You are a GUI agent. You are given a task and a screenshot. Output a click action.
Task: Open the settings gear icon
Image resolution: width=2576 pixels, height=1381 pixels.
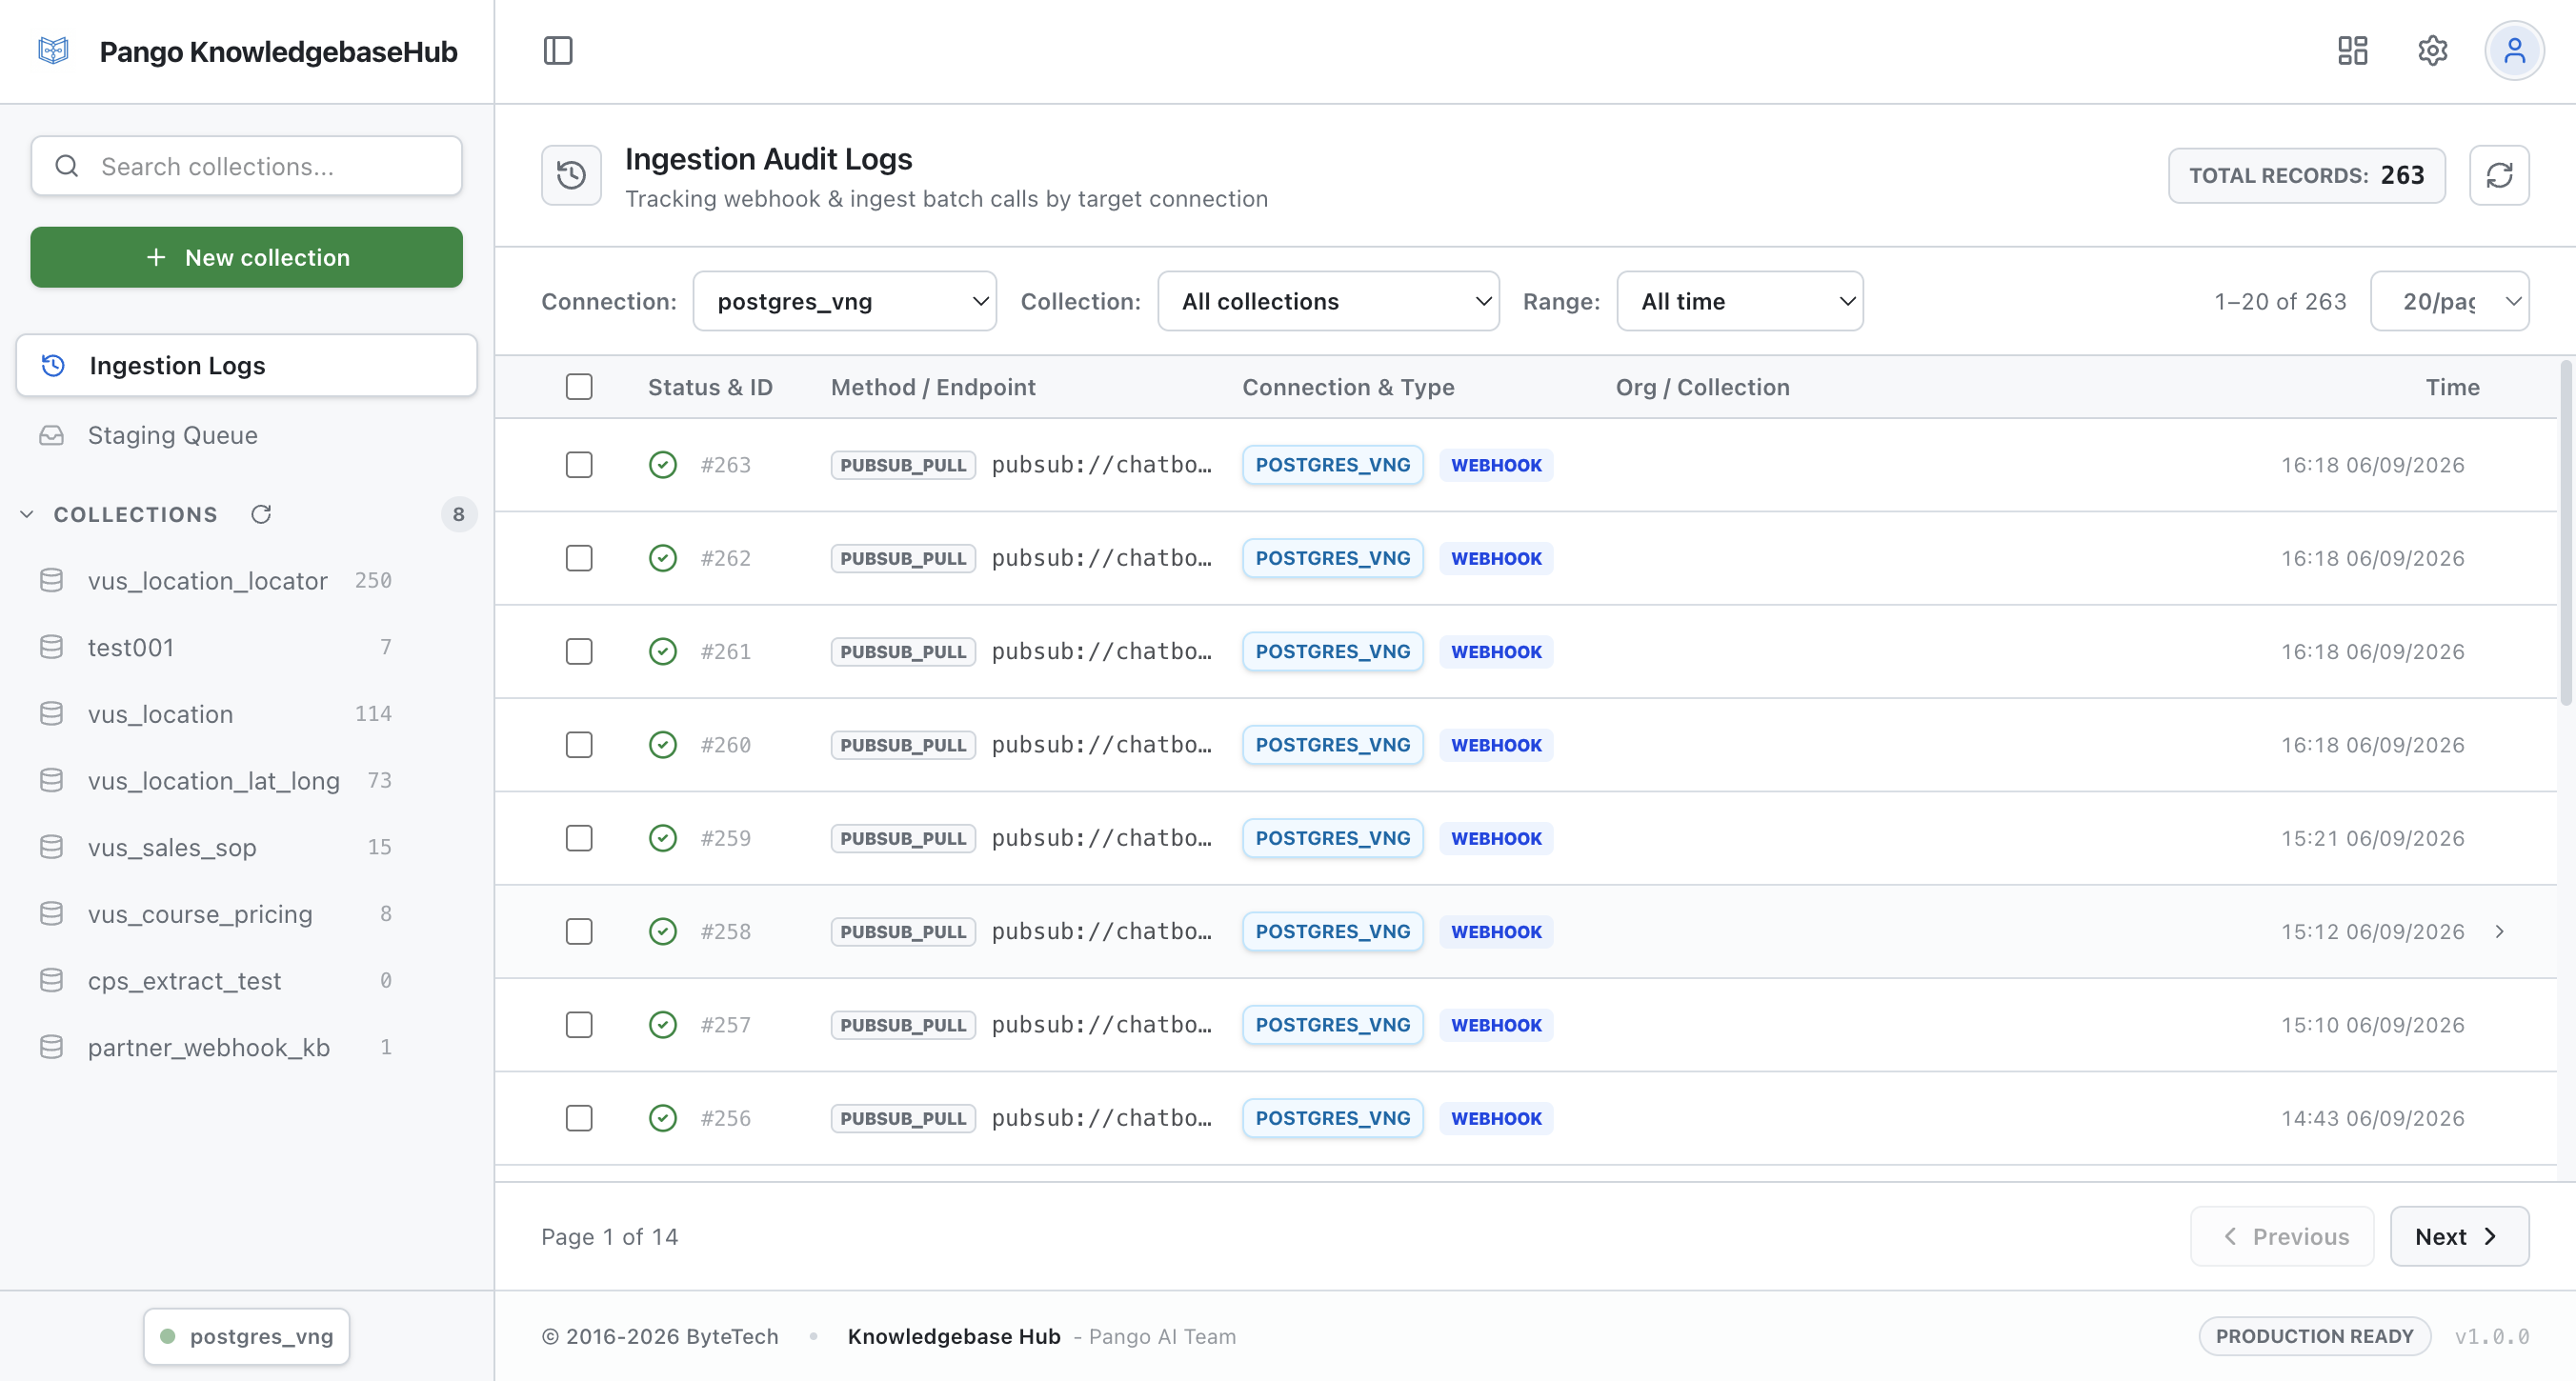click(x=2432, y=50)
